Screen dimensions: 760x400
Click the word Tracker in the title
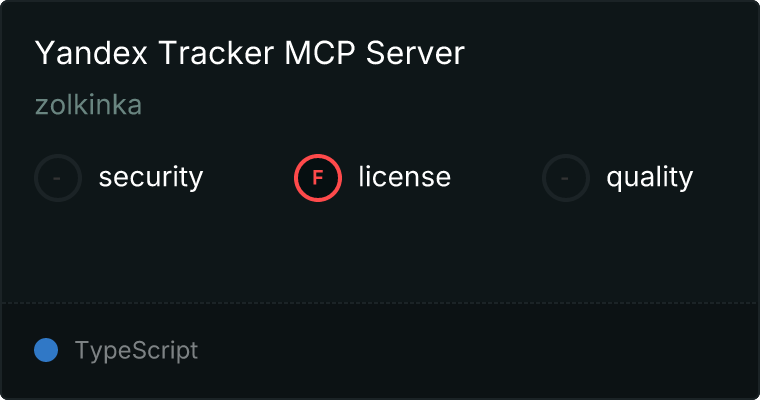216,52
